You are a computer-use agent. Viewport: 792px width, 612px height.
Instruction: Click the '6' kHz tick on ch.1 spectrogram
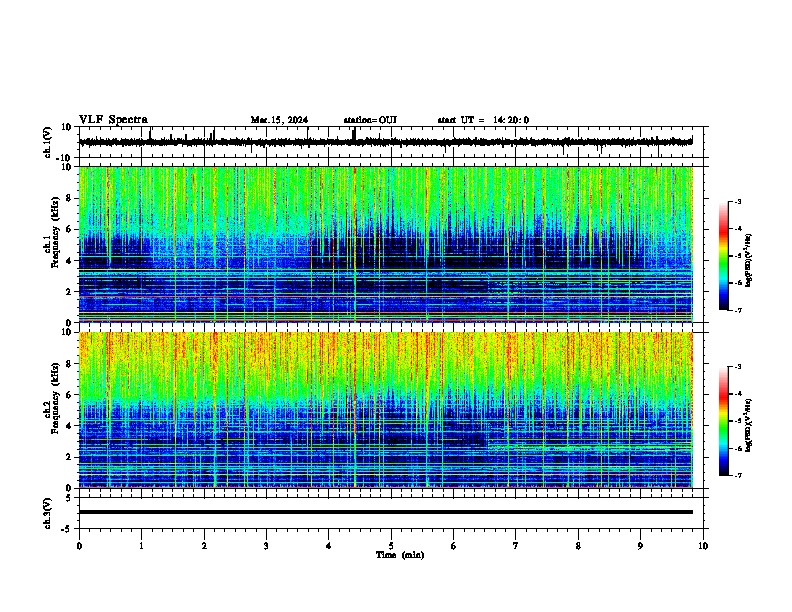[70, 230]
